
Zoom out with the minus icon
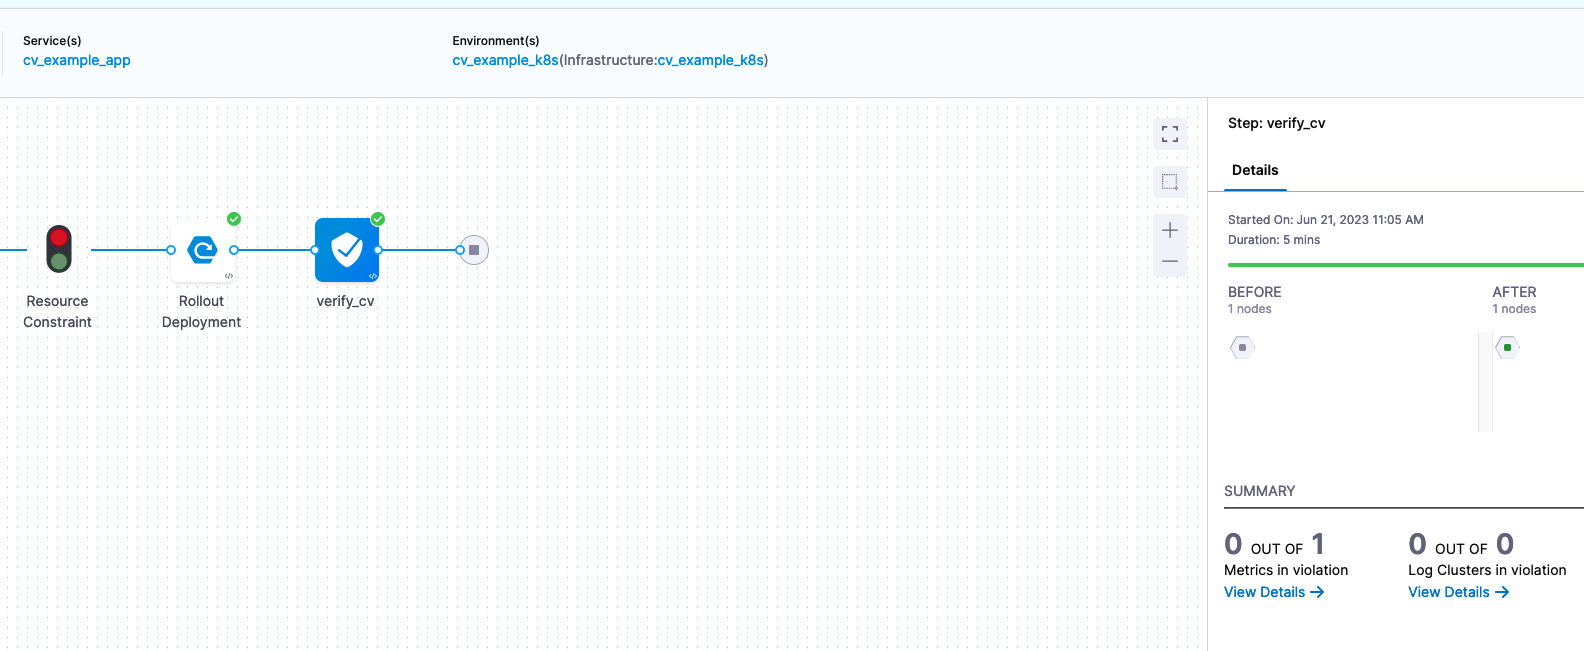1170,262
